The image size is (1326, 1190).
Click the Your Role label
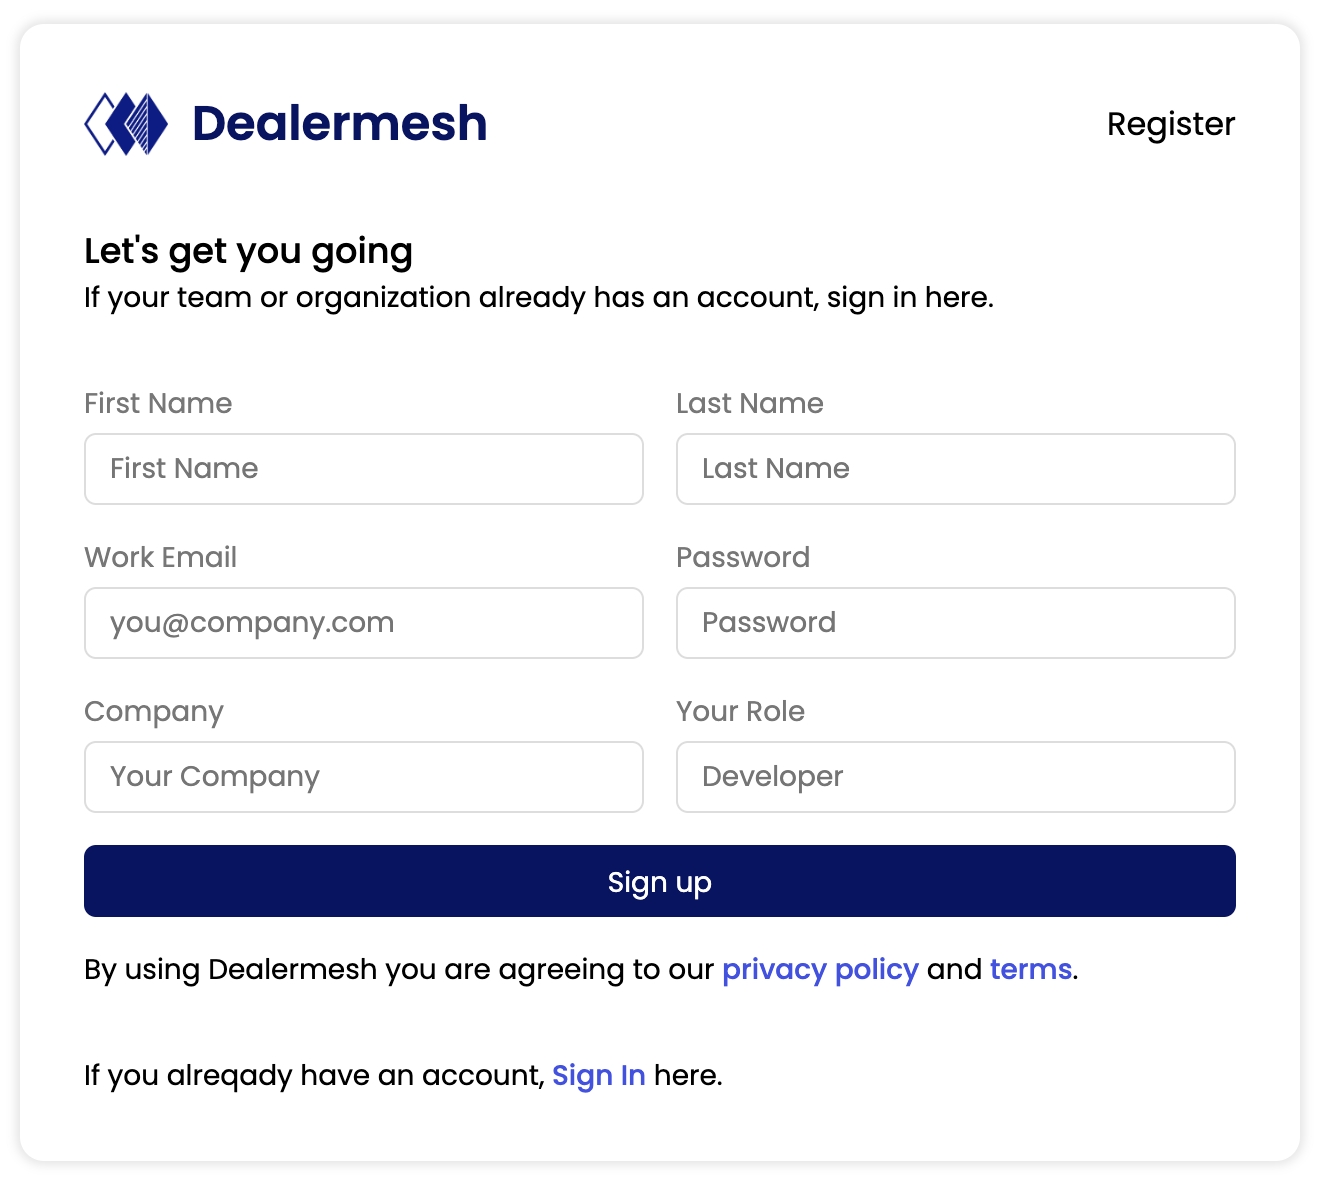pyautogui.click(x=740, y=711)
